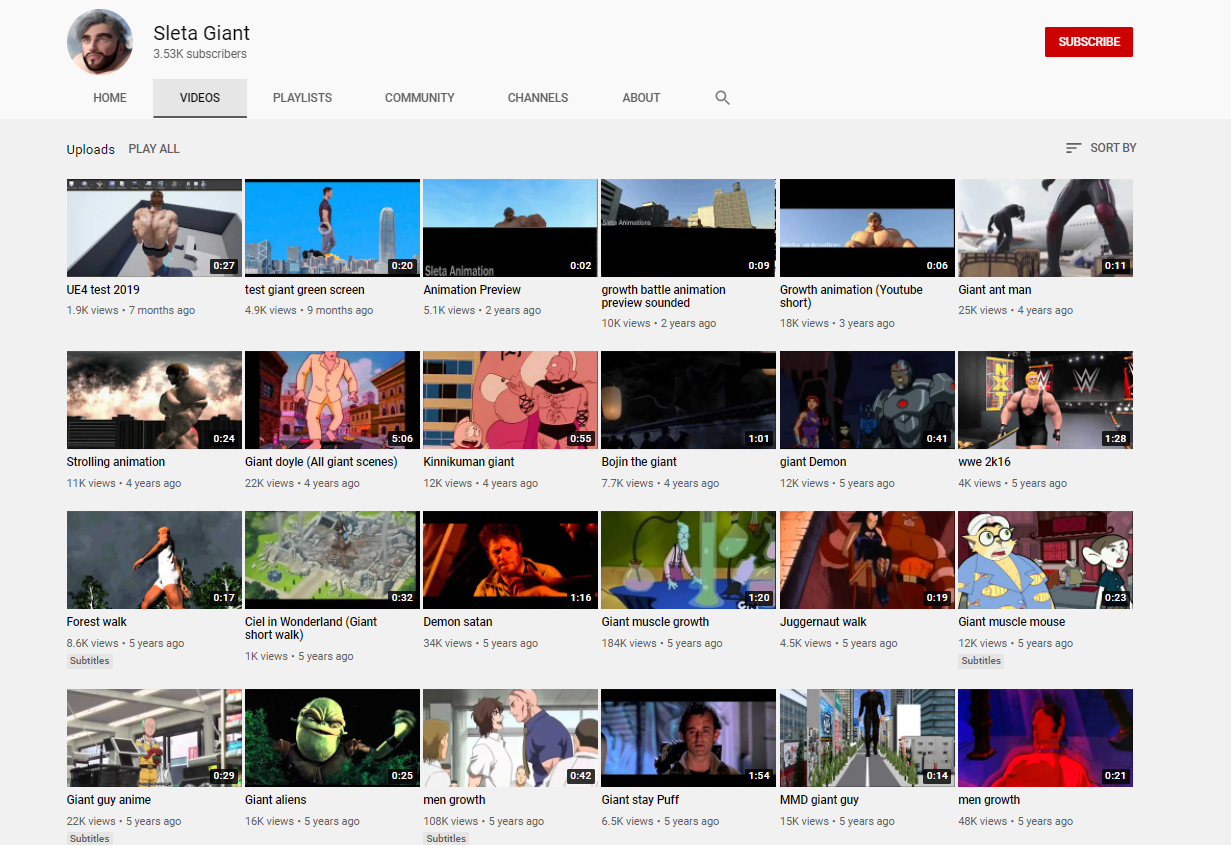Click the Subtitles badge under Forest walk

(x=90, y=661)
